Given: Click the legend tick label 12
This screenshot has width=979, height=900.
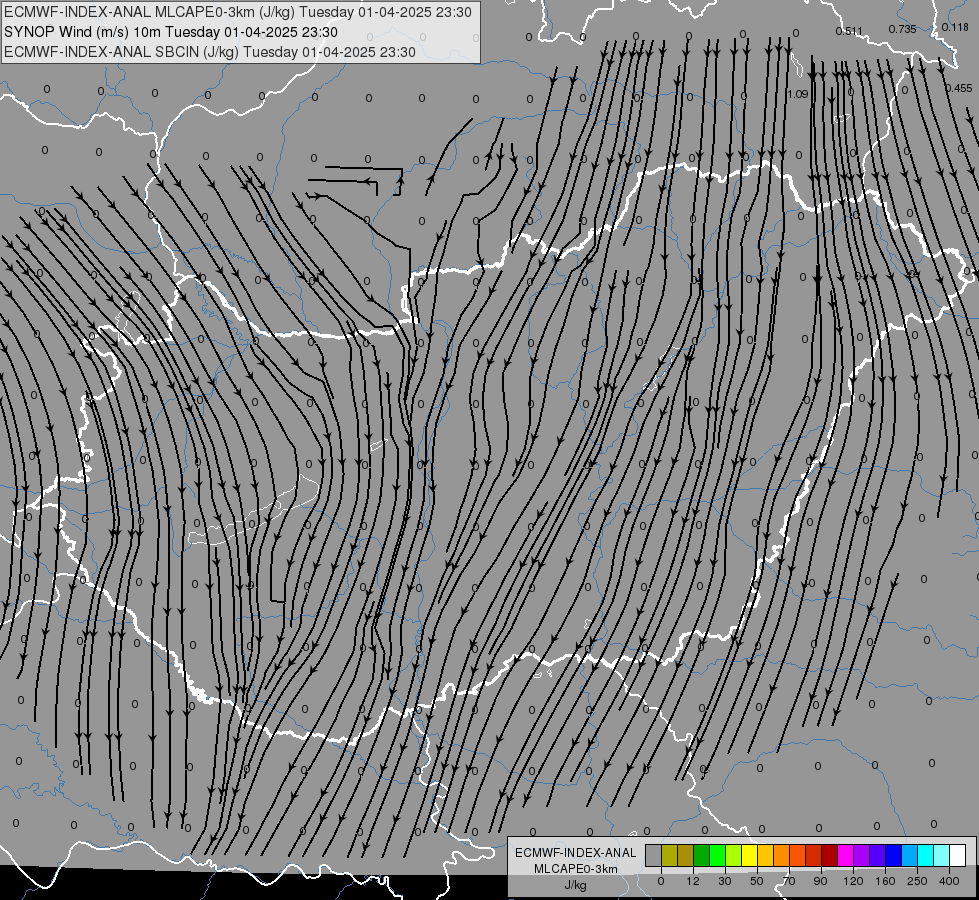Looking at the screenshot, I should [692, 881].
